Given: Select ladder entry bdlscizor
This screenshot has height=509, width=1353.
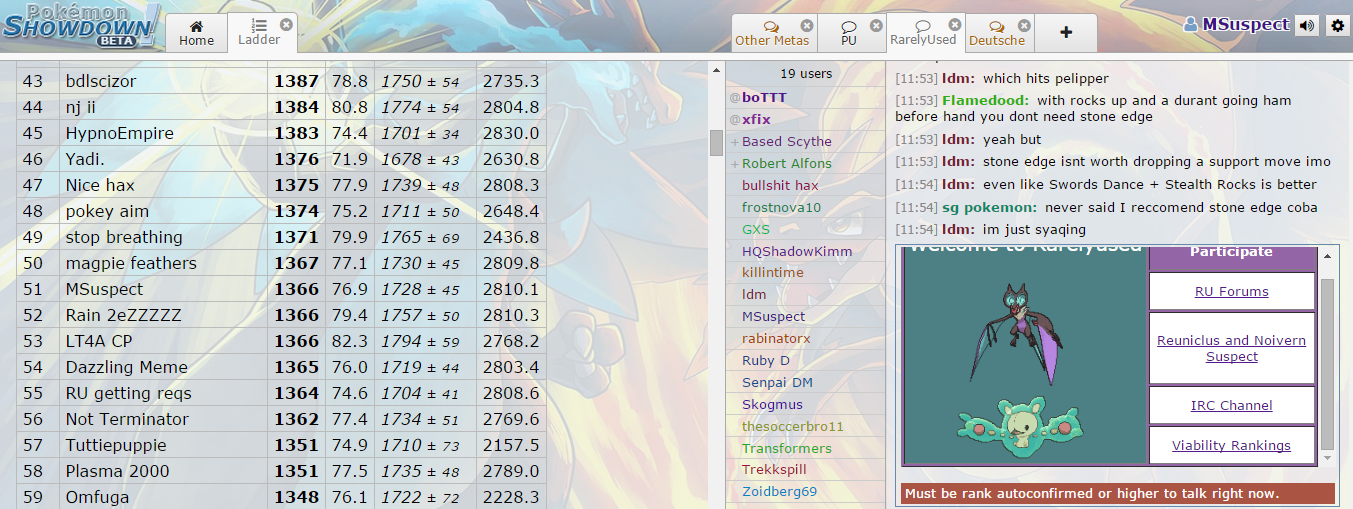Looking at the screenshot, I should [282, 81].
